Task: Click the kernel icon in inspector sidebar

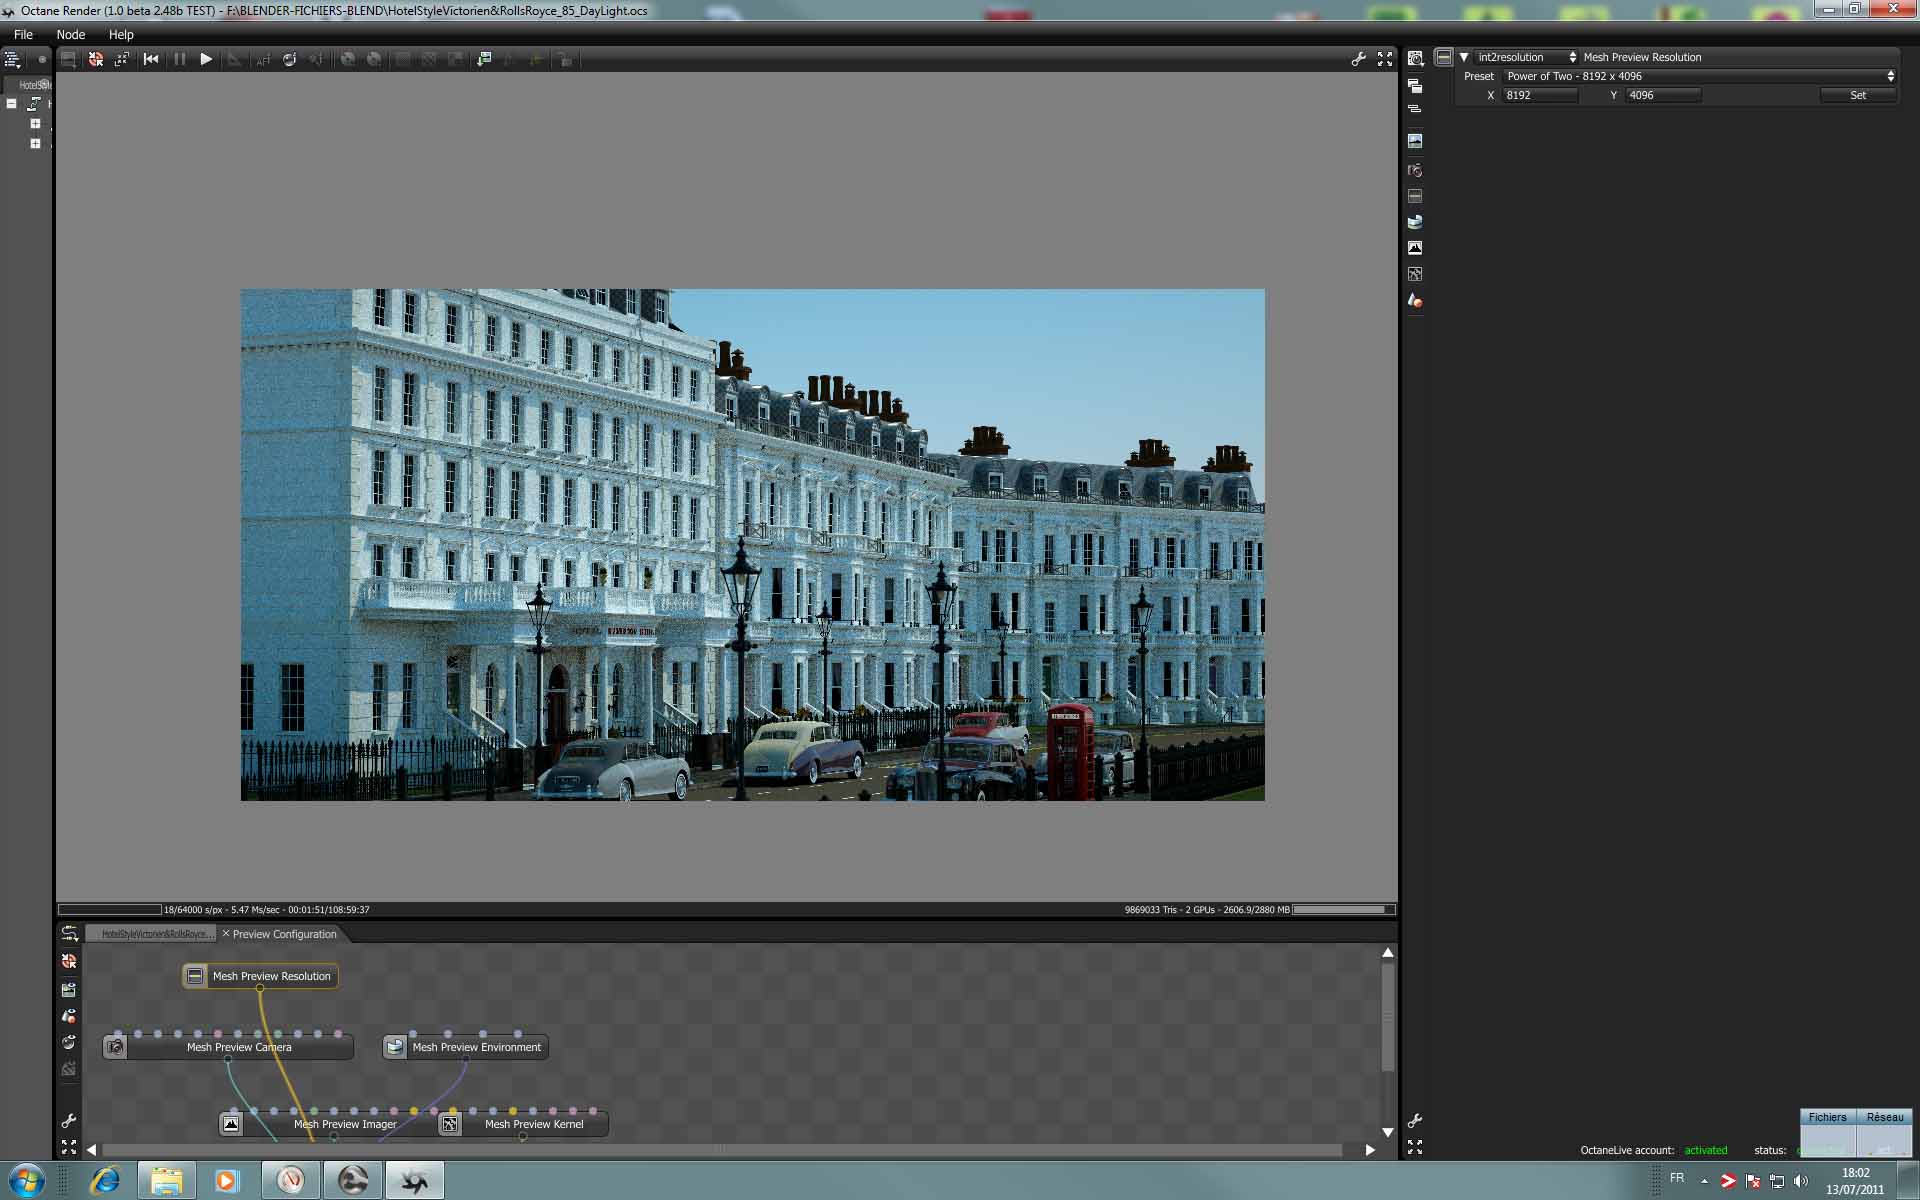Action: (x=1415, y=274)
